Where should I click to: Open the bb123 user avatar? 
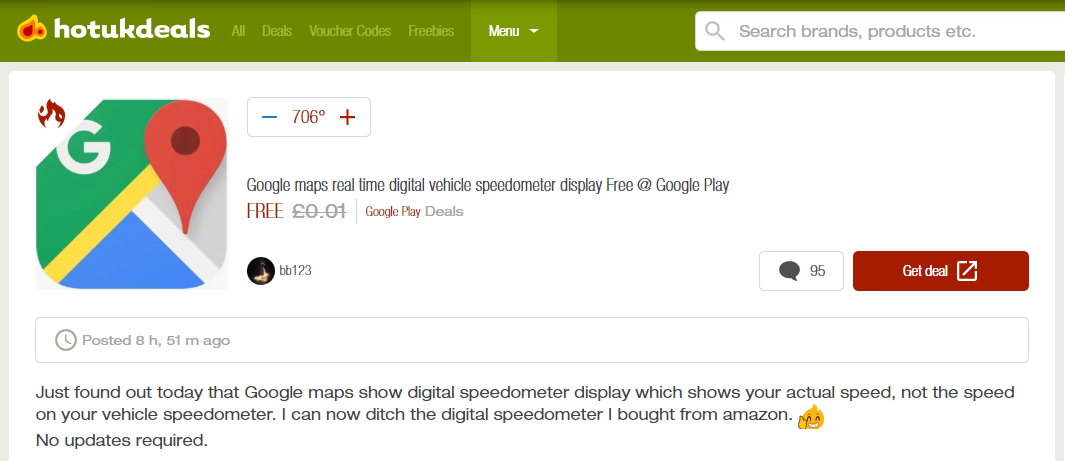261,271
